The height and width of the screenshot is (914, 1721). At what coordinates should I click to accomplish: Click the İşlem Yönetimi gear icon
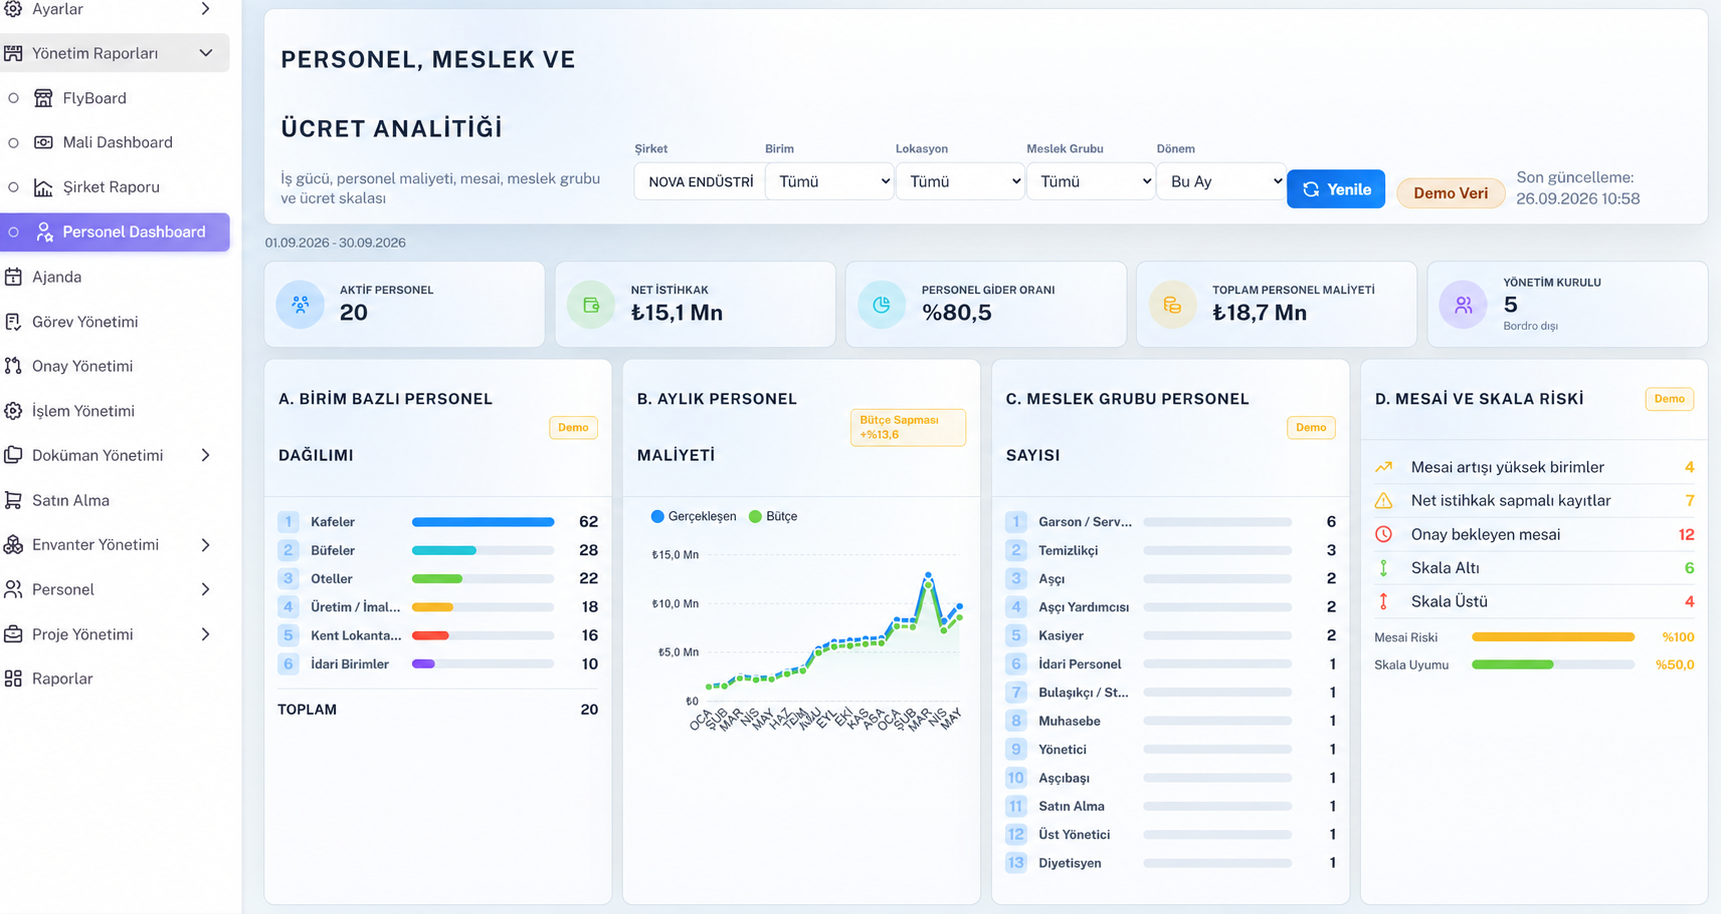(13, 411)
